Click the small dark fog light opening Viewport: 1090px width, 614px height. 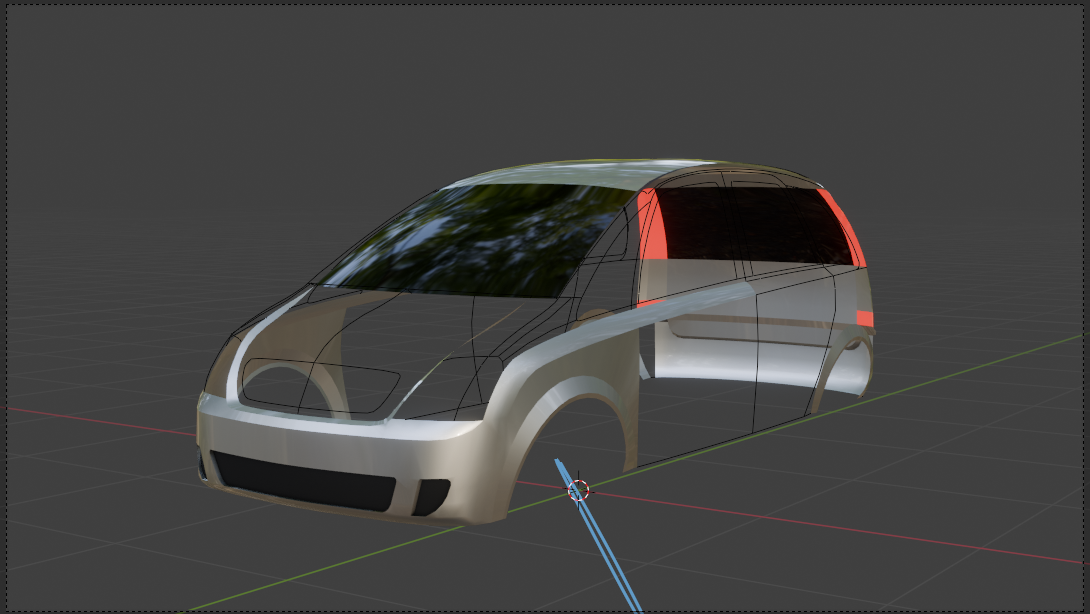[x=431, y=496]
